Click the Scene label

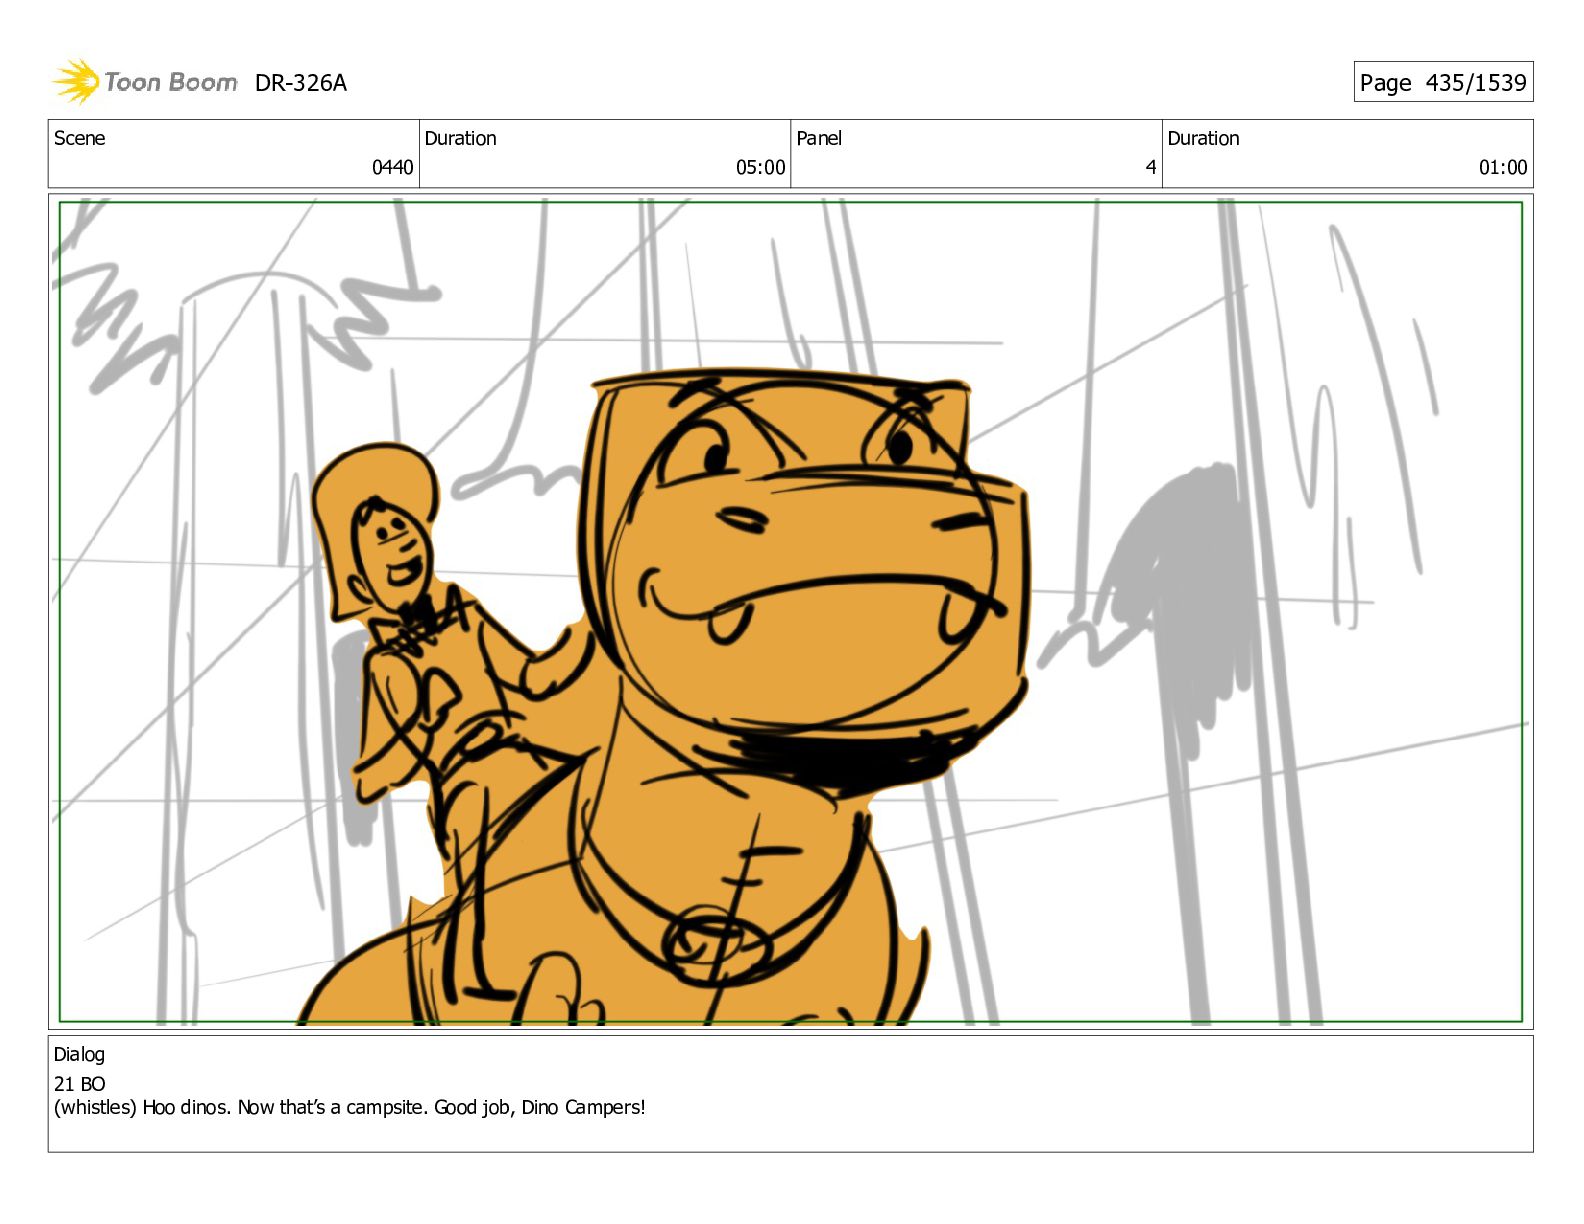point(79,138)
